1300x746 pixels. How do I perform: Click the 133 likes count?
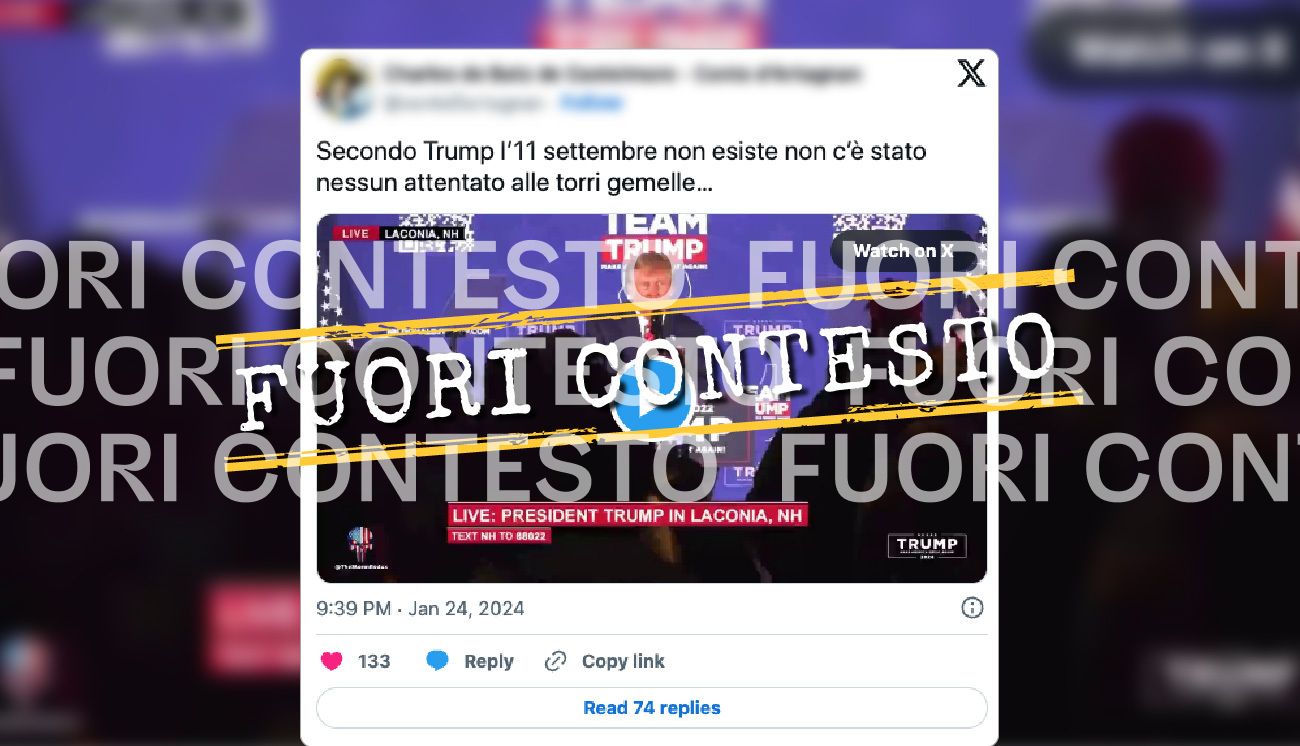tap(374, 661)
